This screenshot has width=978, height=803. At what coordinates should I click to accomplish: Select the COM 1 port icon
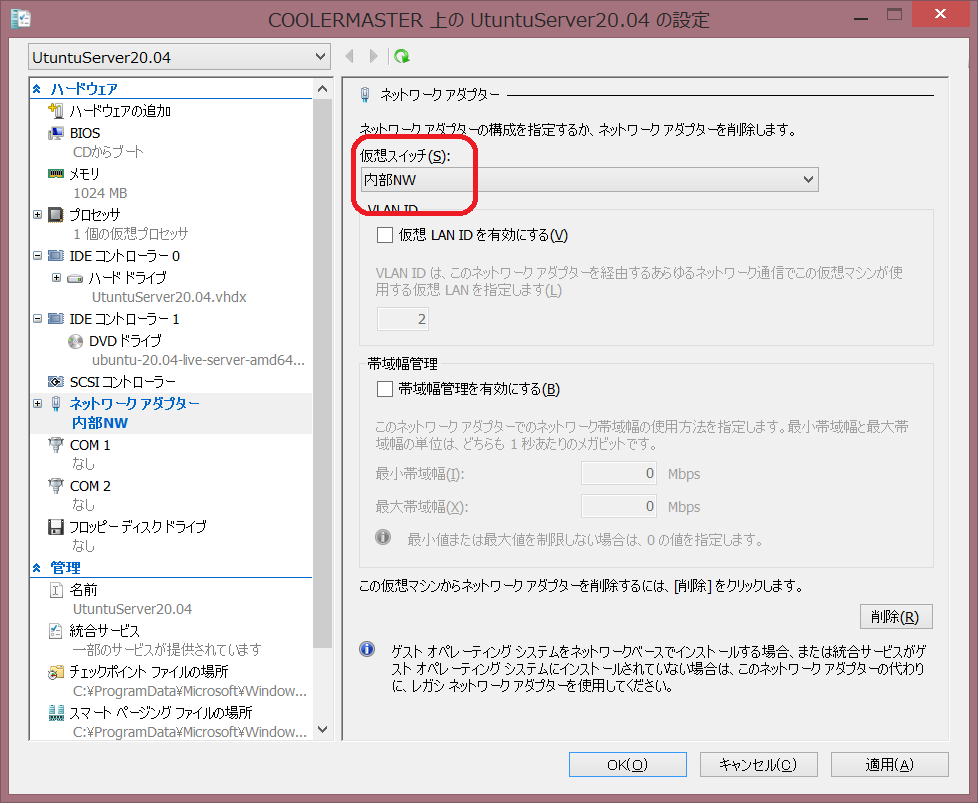(56, 445)
